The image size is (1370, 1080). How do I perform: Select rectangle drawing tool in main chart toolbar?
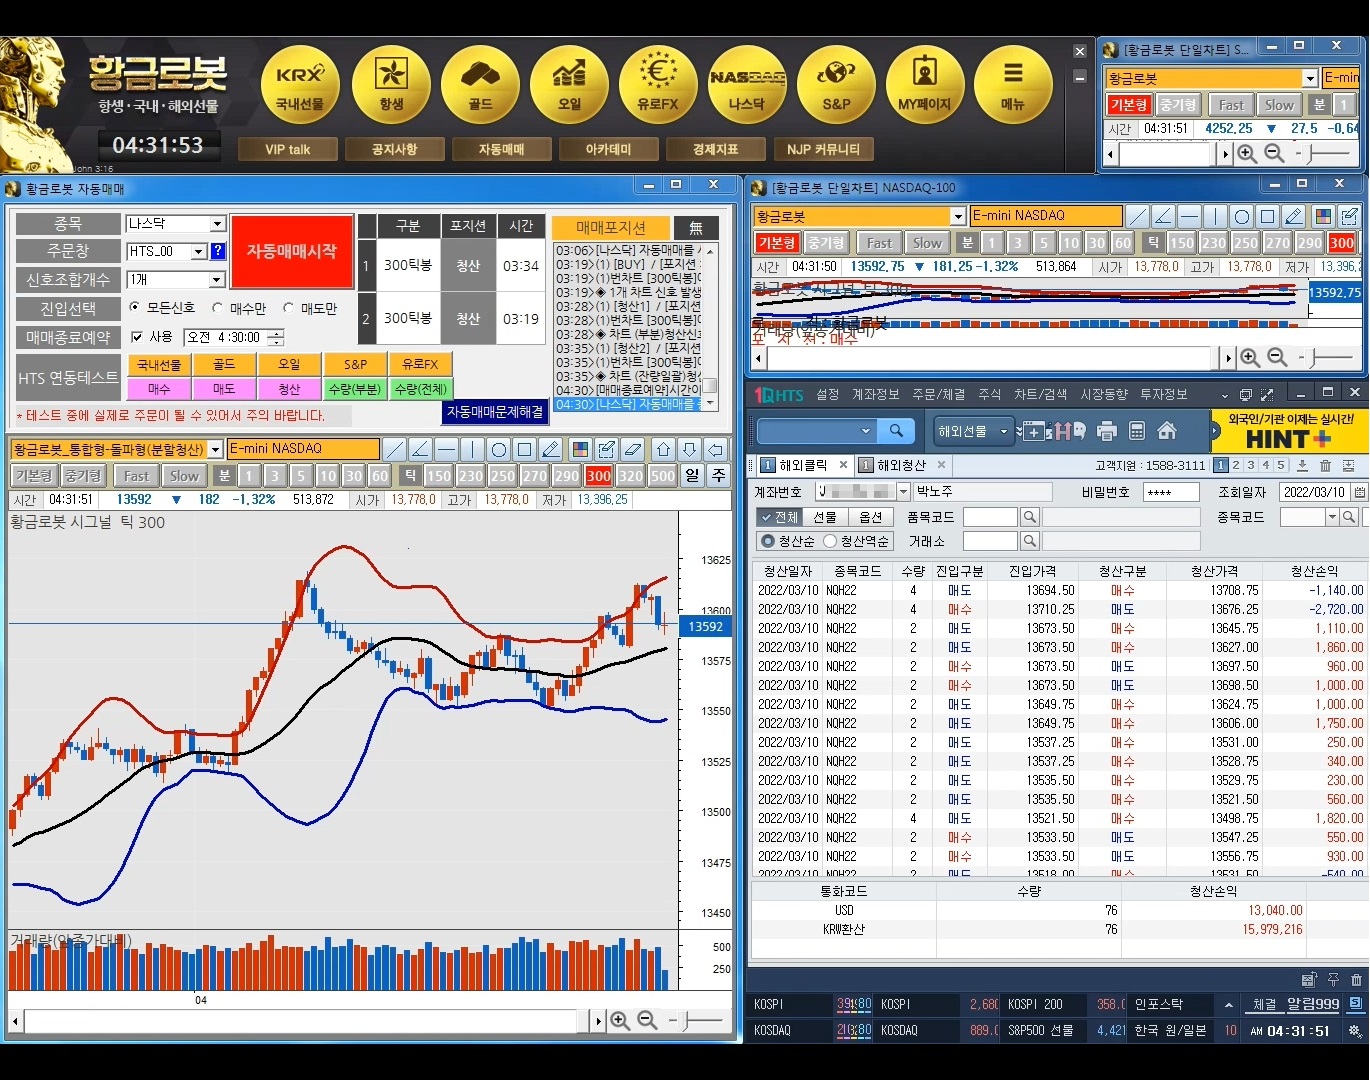pyautogui.click(x=525, y=449)
